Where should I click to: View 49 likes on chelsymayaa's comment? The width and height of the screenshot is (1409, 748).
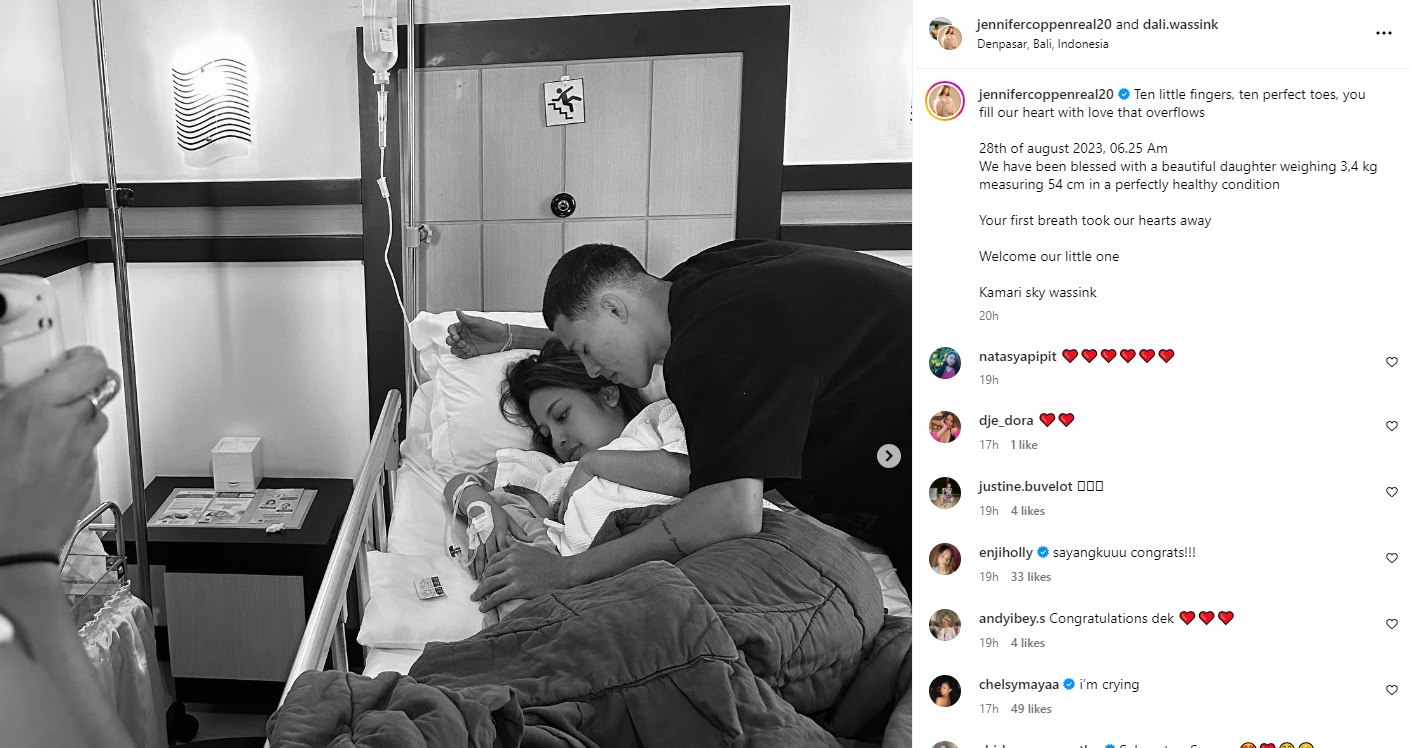pyautogui.click(x=1030, y=709)
